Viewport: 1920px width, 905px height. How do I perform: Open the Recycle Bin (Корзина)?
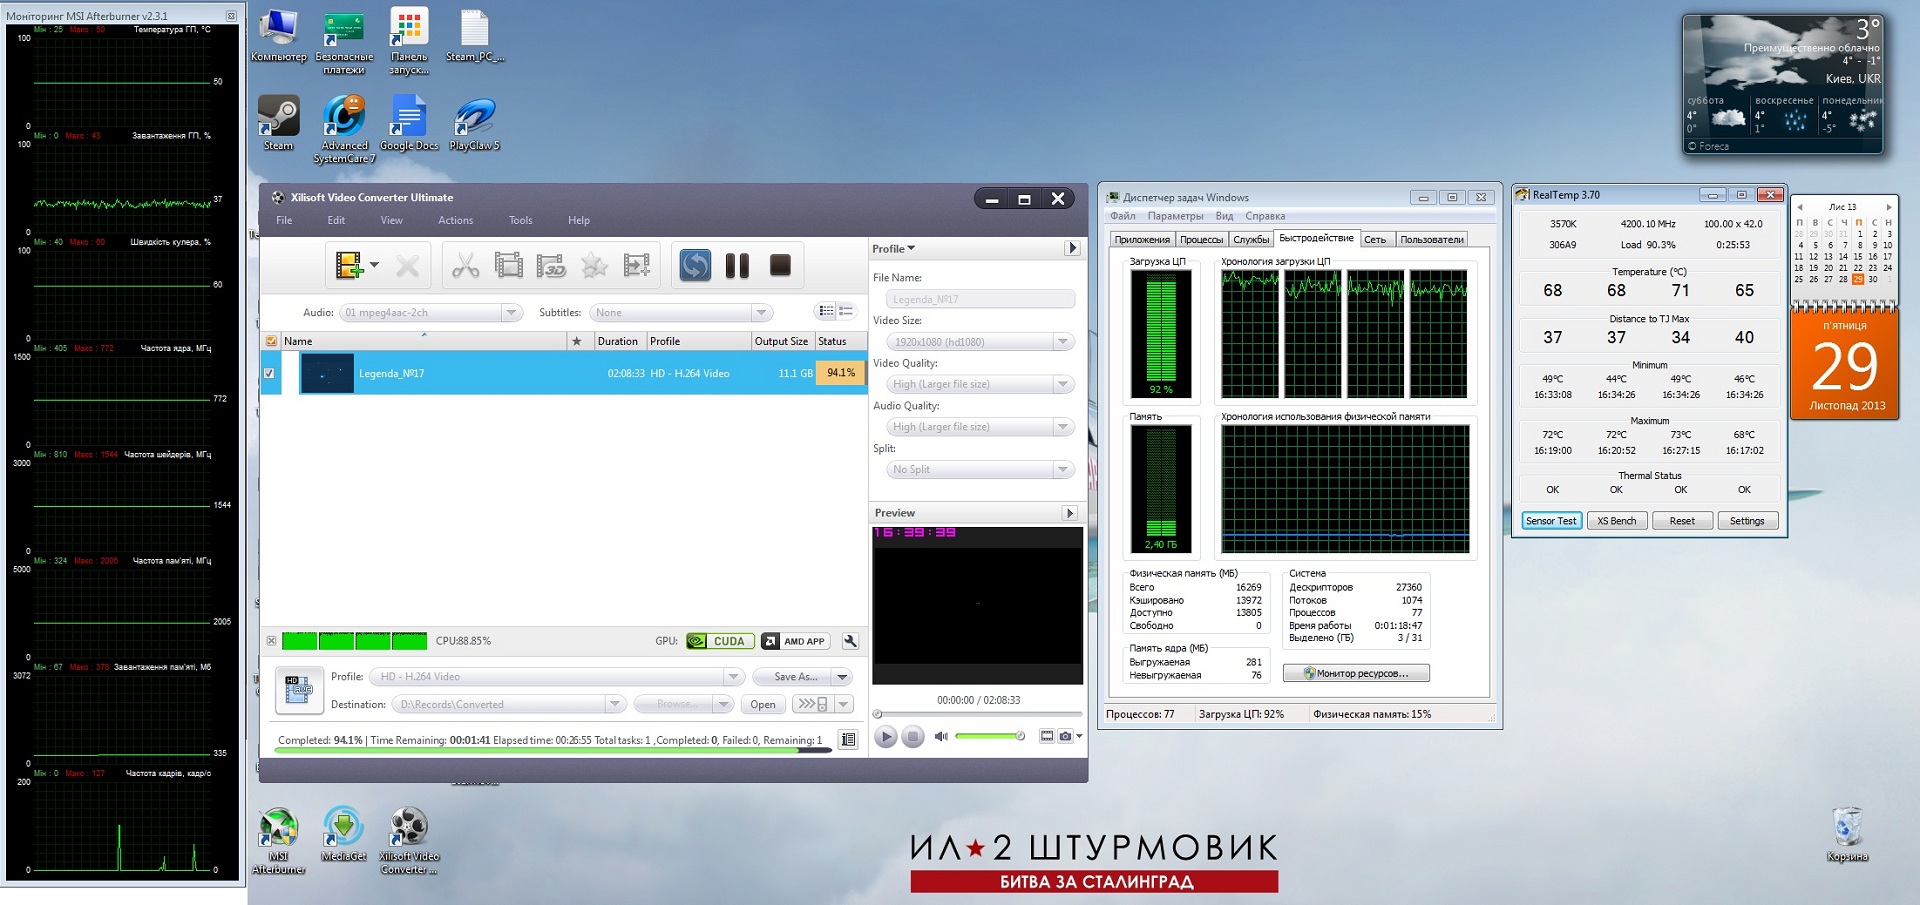pos(1847,834)
